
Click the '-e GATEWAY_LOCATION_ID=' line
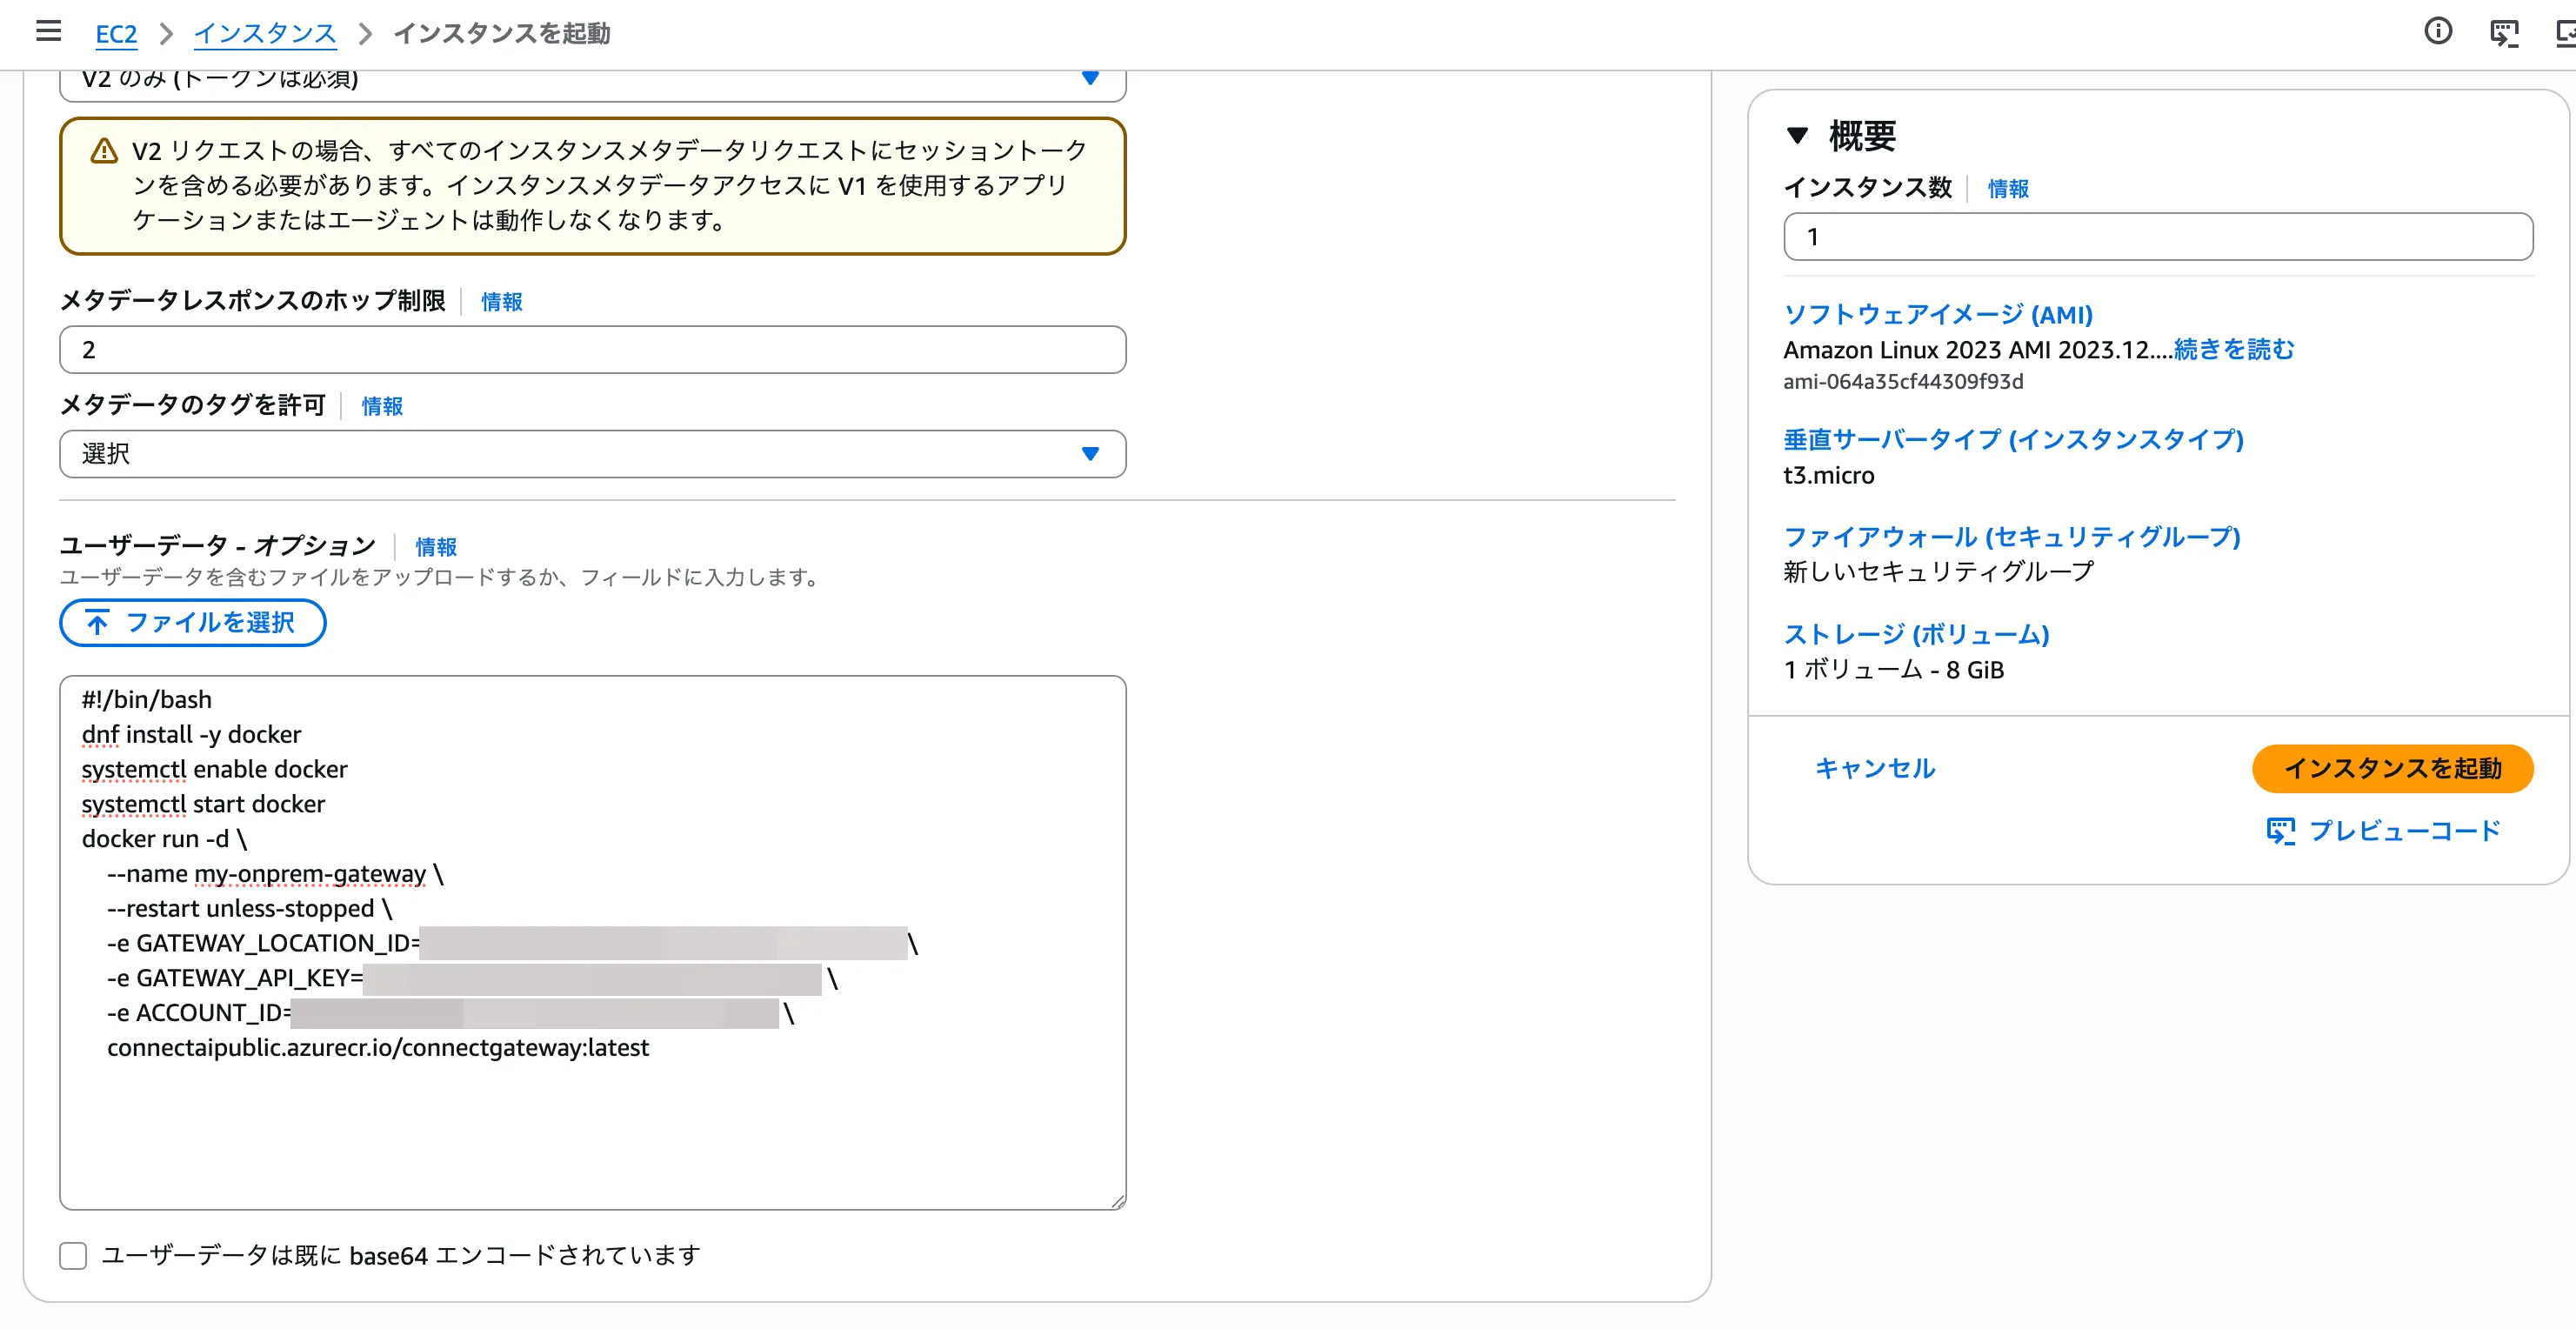coord(512,944)
